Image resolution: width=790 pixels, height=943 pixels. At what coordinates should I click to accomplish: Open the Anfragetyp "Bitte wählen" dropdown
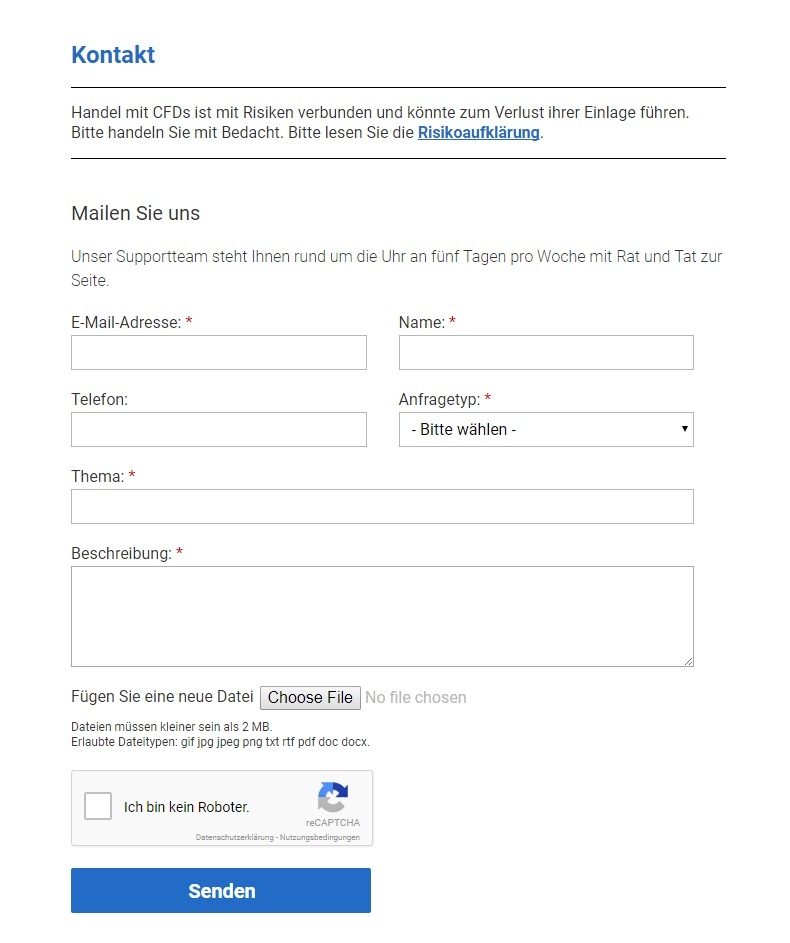[545, 430]
